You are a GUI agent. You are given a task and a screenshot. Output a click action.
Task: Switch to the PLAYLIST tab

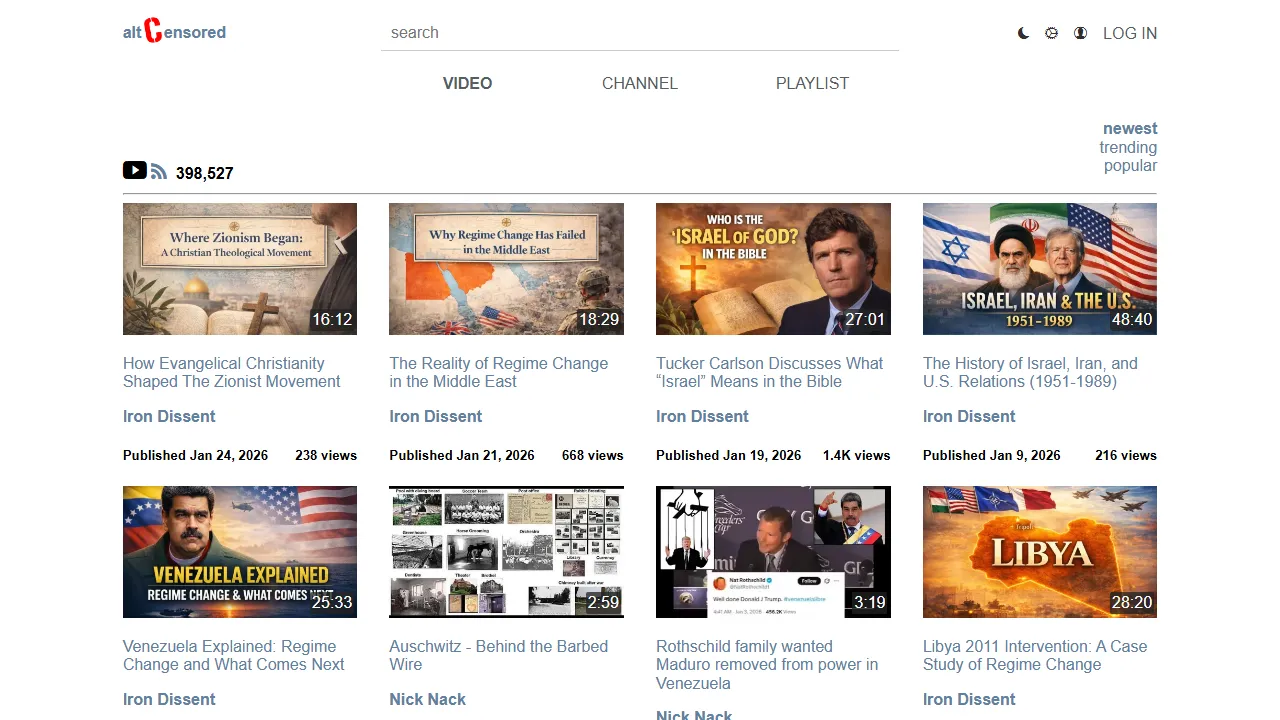pos(812,83)
